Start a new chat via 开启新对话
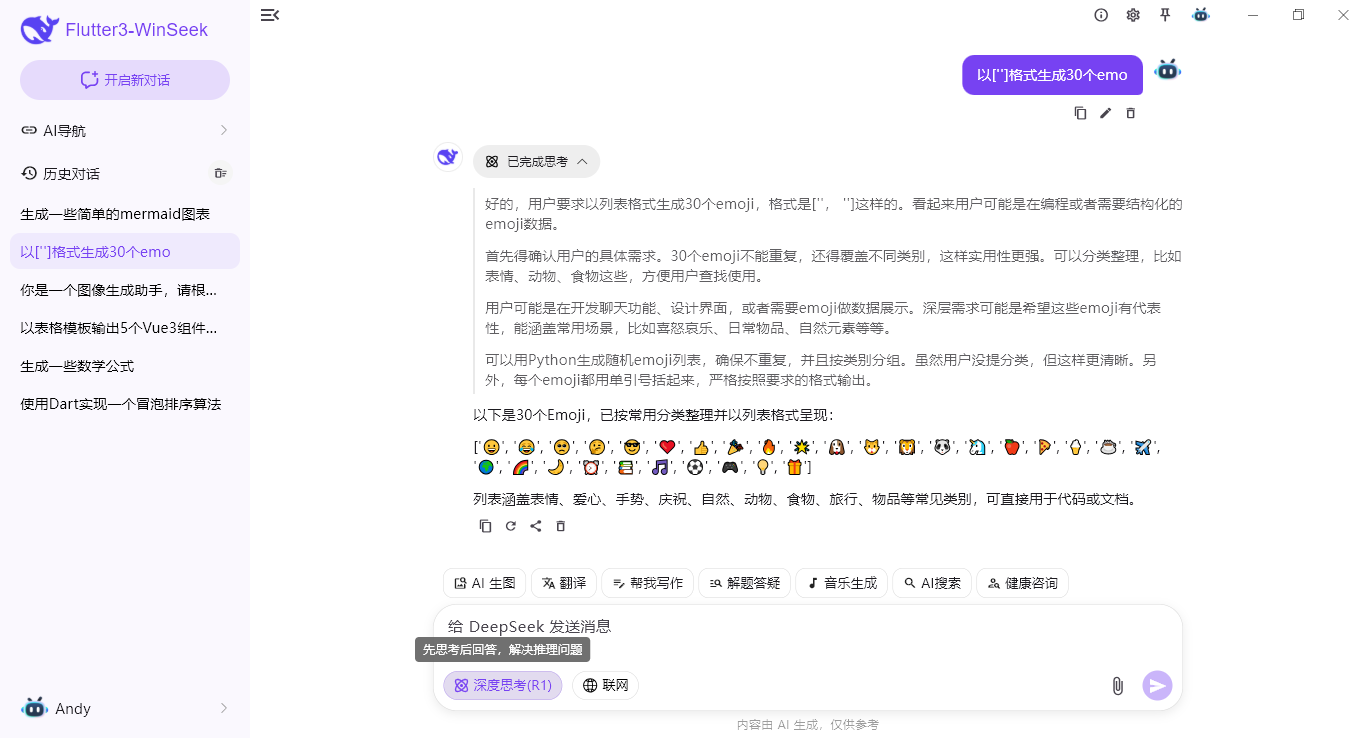1366x738 pixels. pos(124,79)
